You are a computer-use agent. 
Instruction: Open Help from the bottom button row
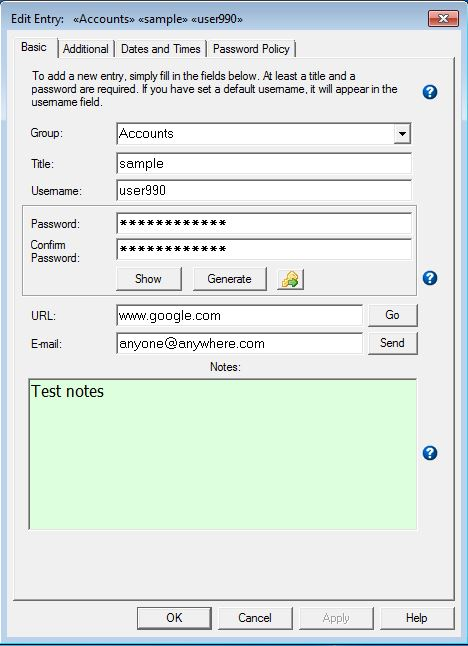pos(417,618)
